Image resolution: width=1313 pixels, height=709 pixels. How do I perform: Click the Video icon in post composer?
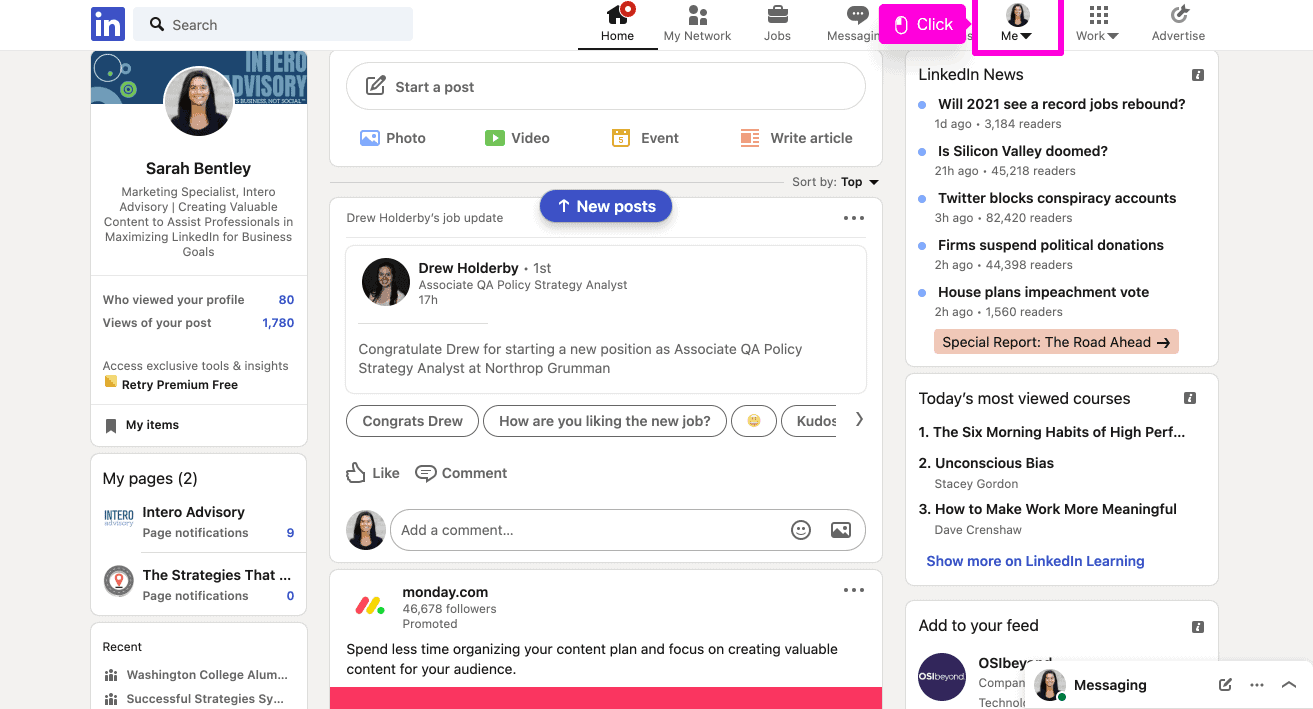tap(494, 138)
